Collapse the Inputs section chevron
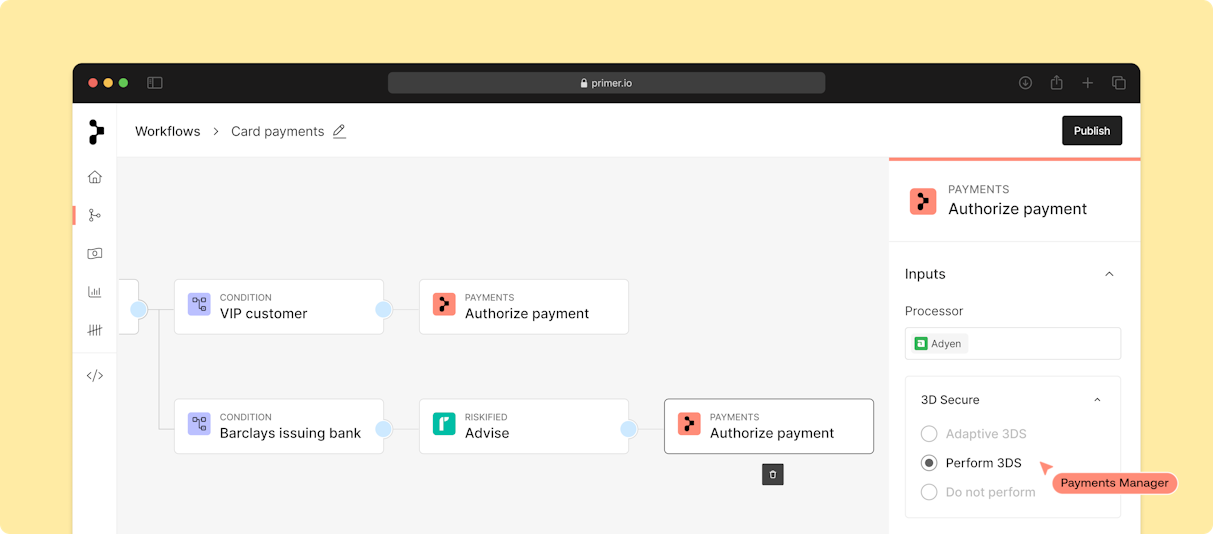 point(1109,274)
